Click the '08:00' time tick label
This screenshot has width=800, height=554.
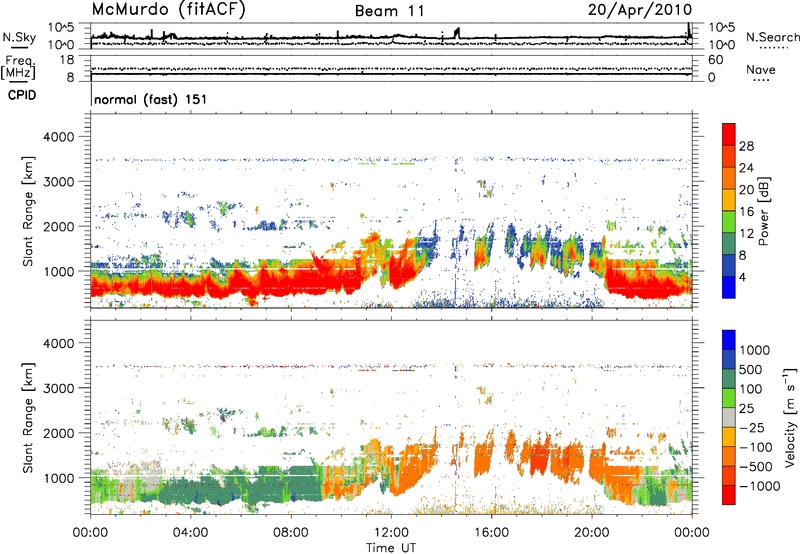click(291, 533)
